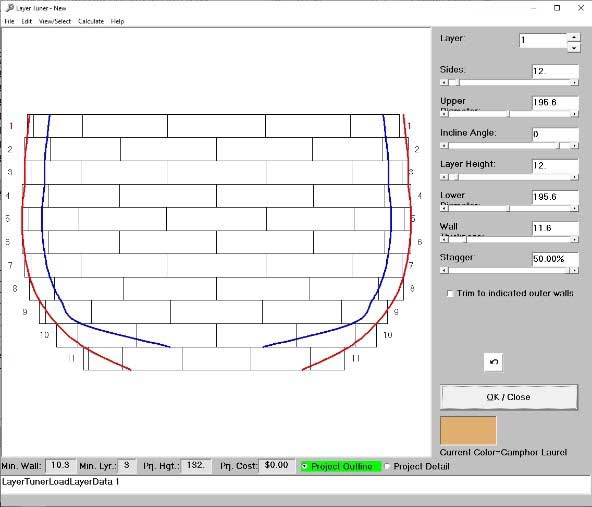Click the Incline Angle value field
This screenshot has width=592, height=507.
tap(555, 134)
